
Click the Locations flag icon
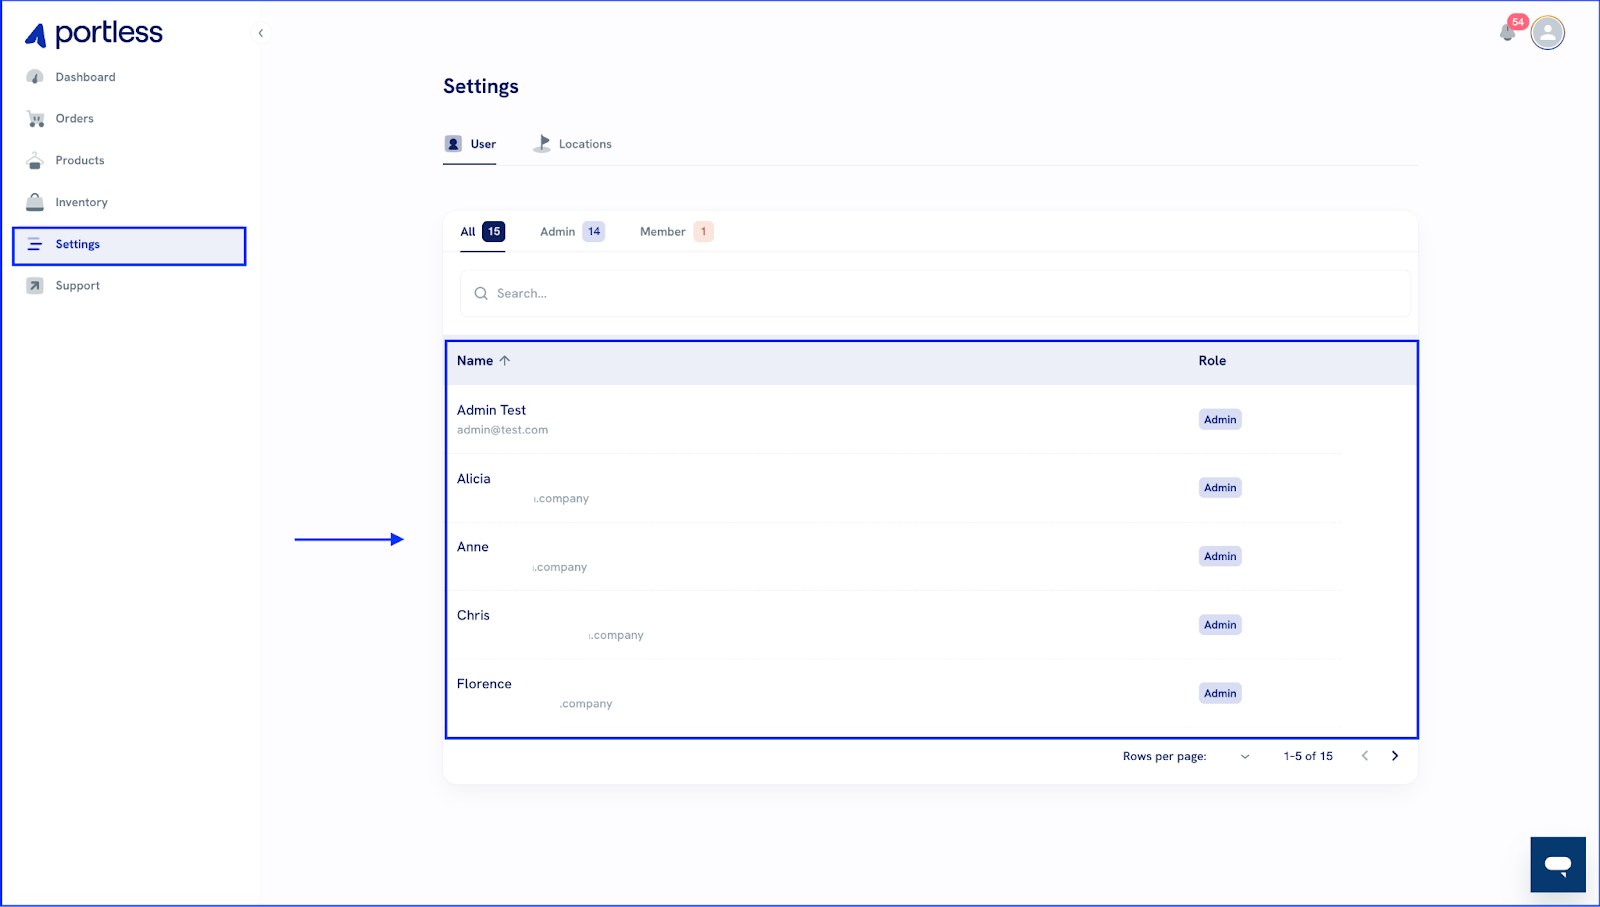point(542,143)
